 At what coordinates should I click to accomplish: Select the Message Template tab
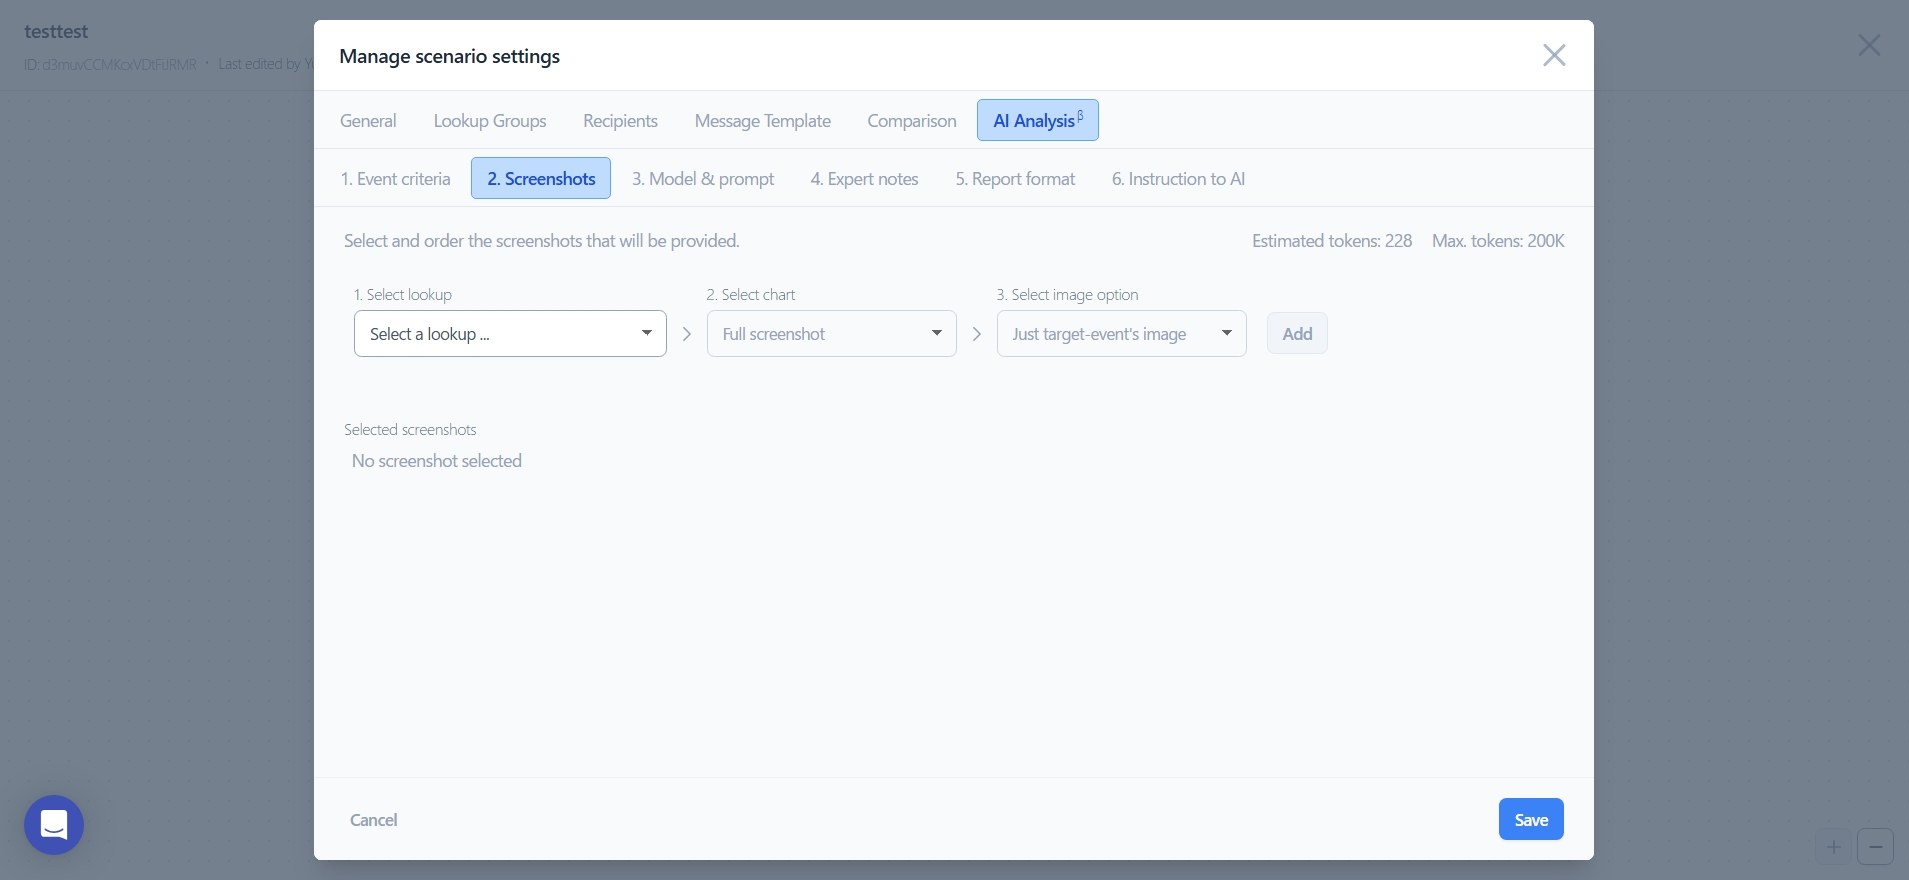tap(762, 121)
